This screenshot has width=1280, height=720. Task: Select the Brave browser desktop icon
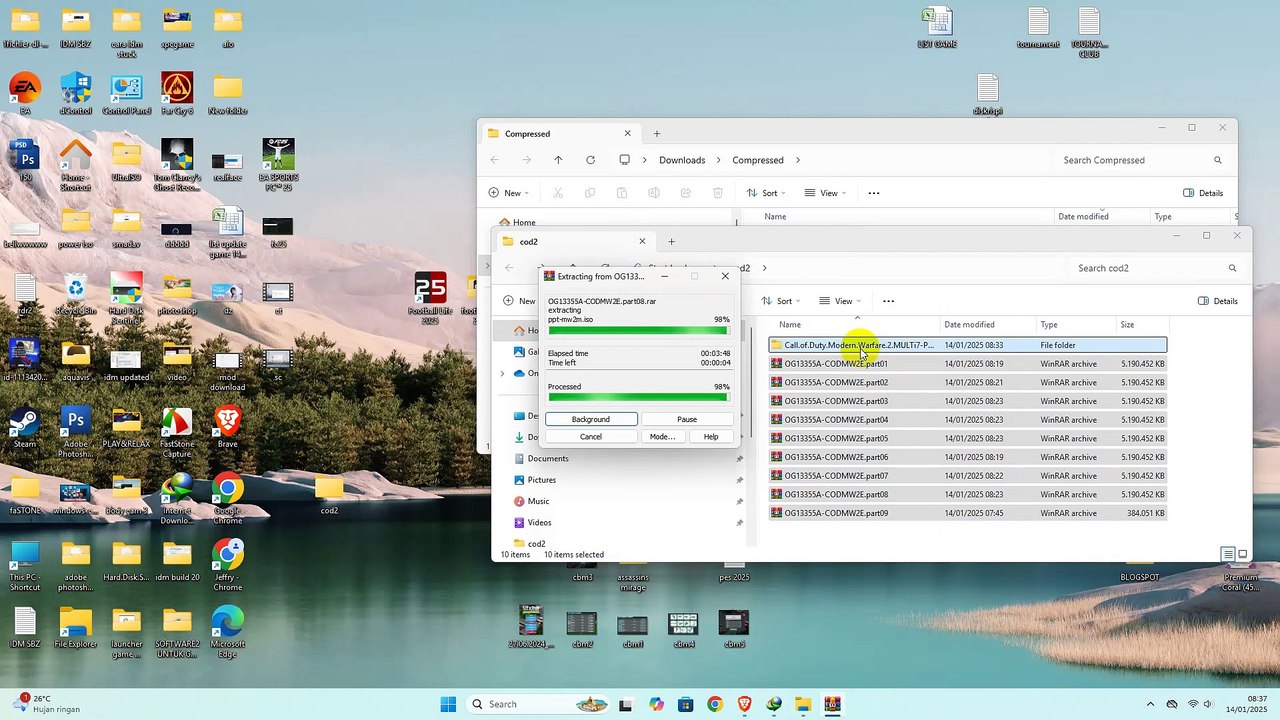coord(228,425)
